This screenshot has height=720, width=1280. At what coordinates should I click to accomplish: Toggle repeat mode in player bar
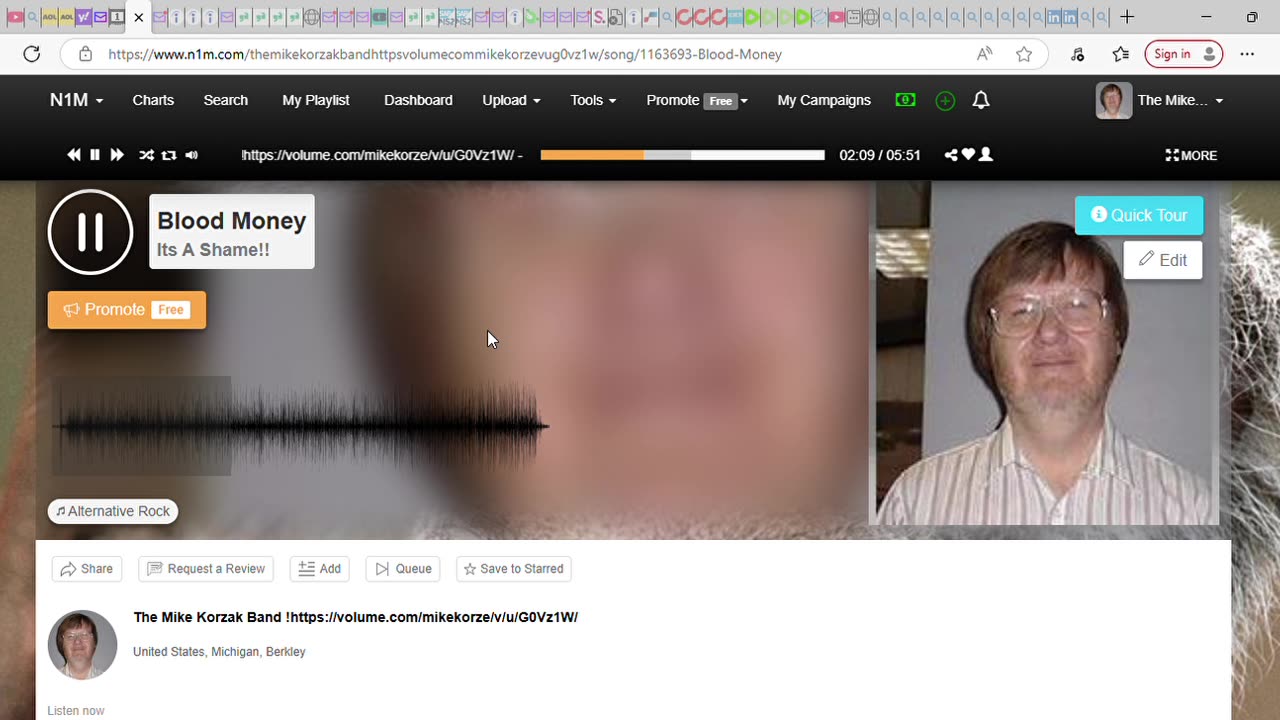pos(169,155)
